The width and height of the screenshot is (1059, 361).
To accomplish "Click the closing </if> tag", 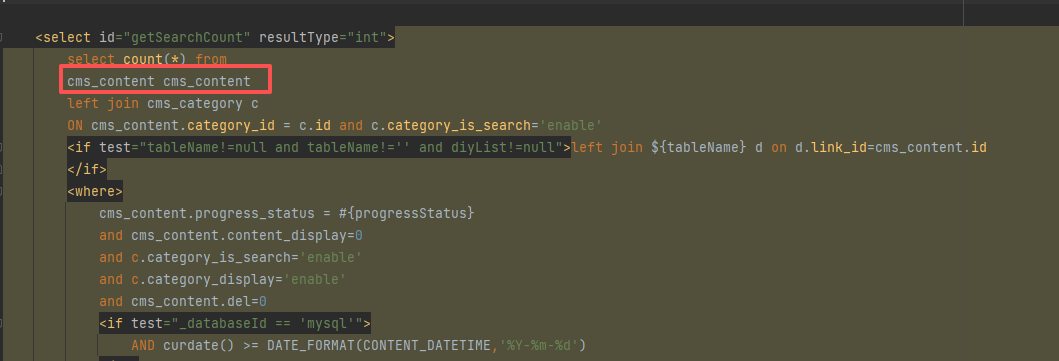I will (86, 169).
